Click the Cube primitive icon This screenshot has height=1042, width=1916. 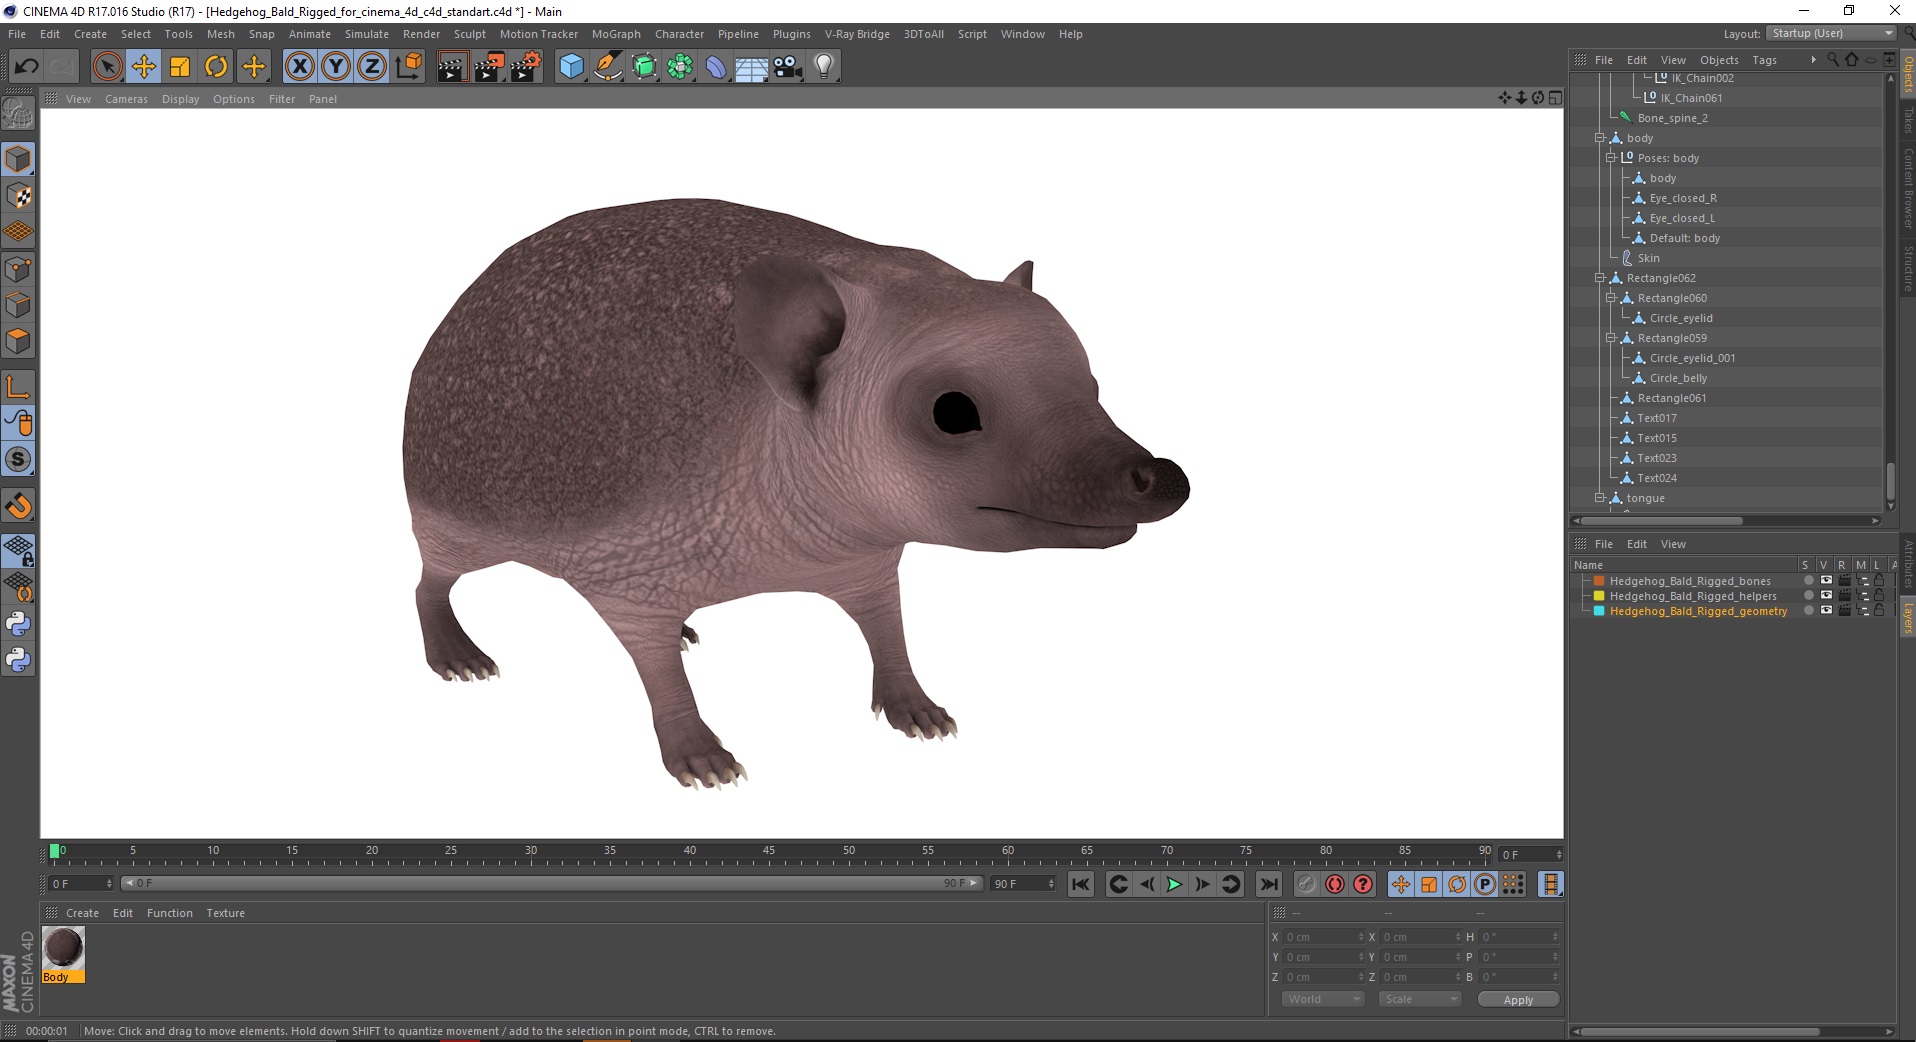[x=571, y=67]
